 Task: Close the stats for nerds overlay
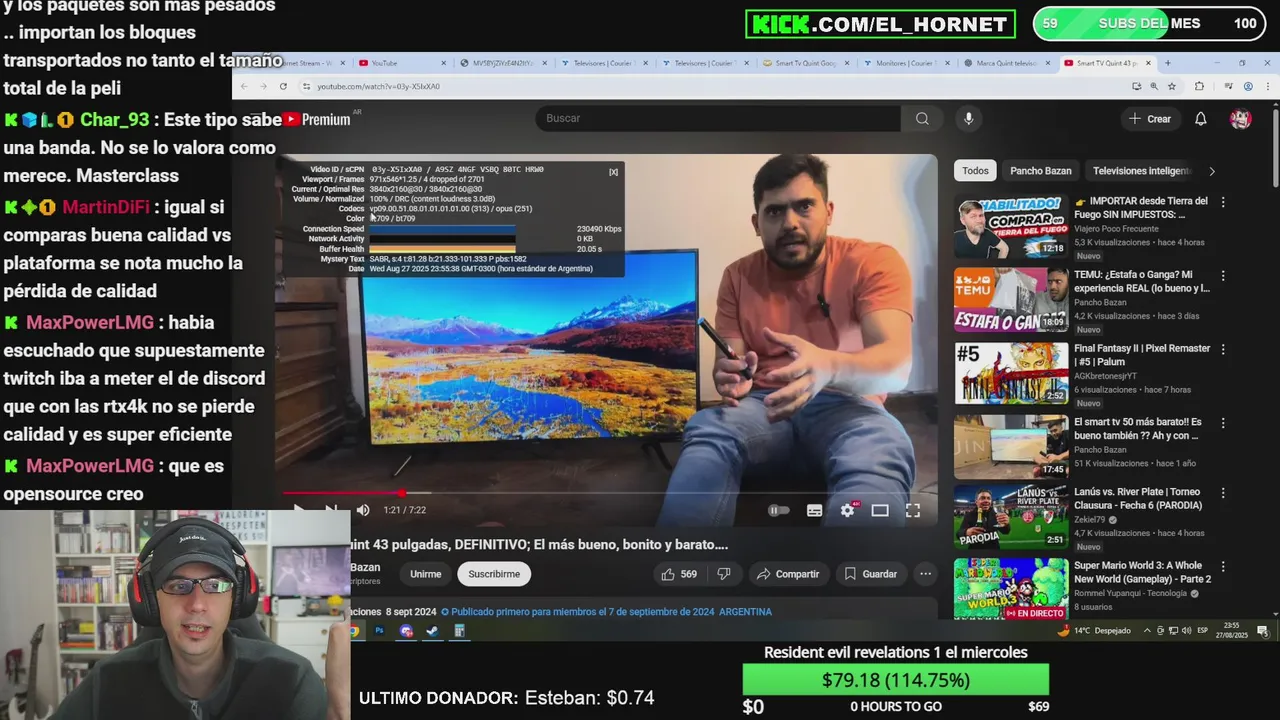click(x=613, y=172)
